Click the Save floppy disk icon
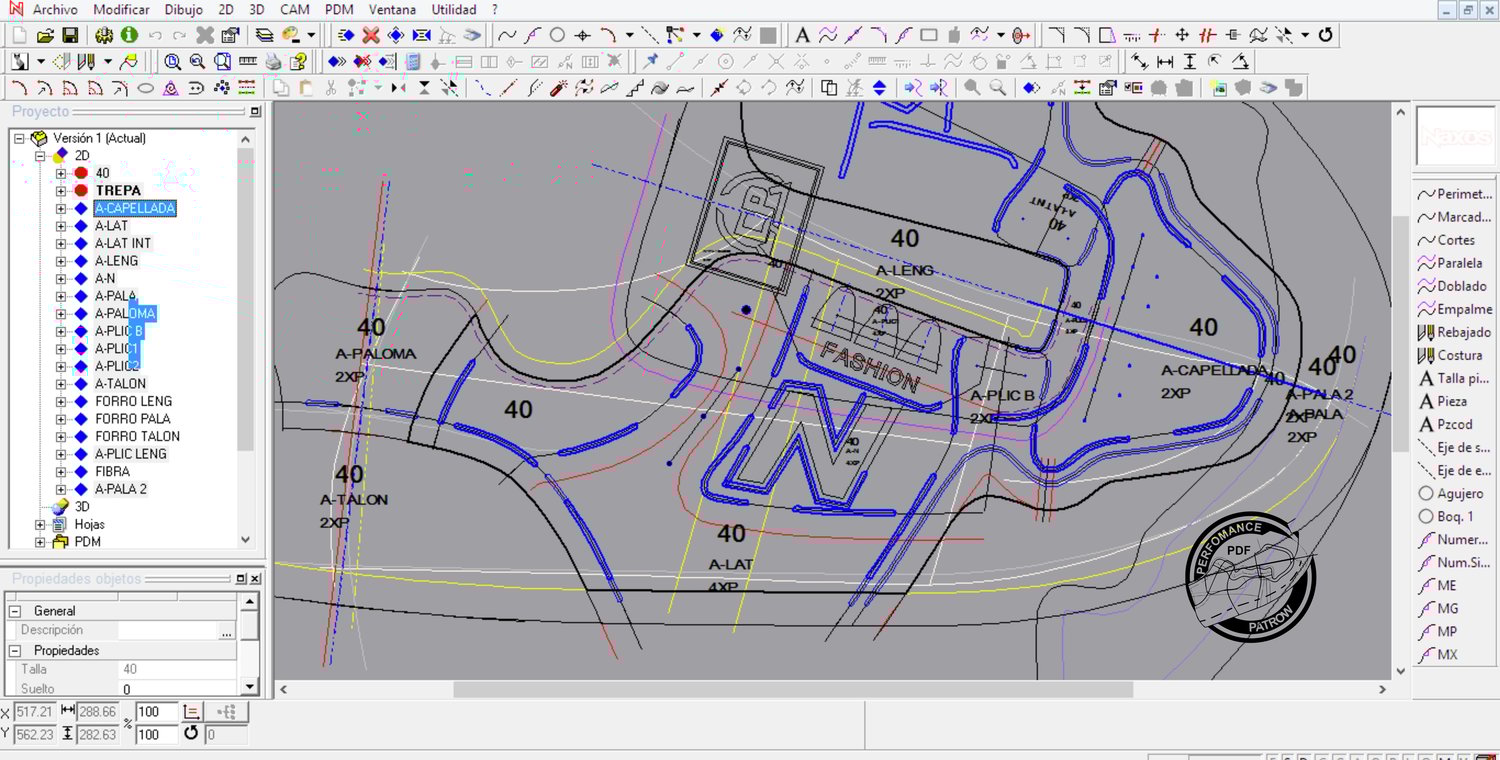 (x=70, y=35)
